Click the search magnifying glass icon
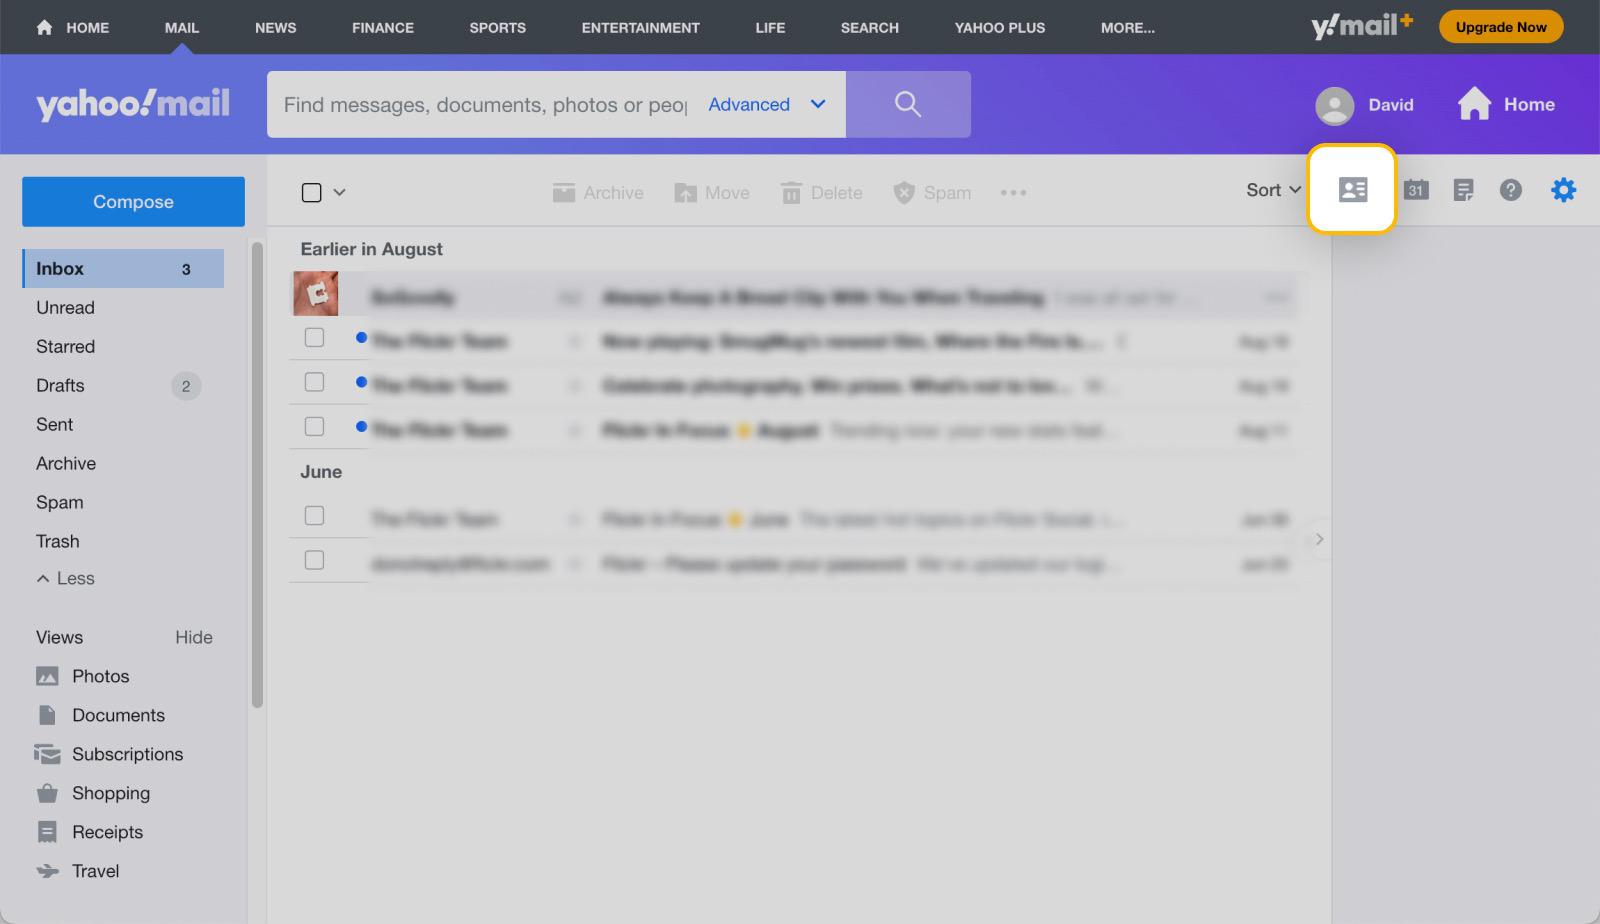The height and width of the screenshot is (924, 1600). (x=908, y=104)
